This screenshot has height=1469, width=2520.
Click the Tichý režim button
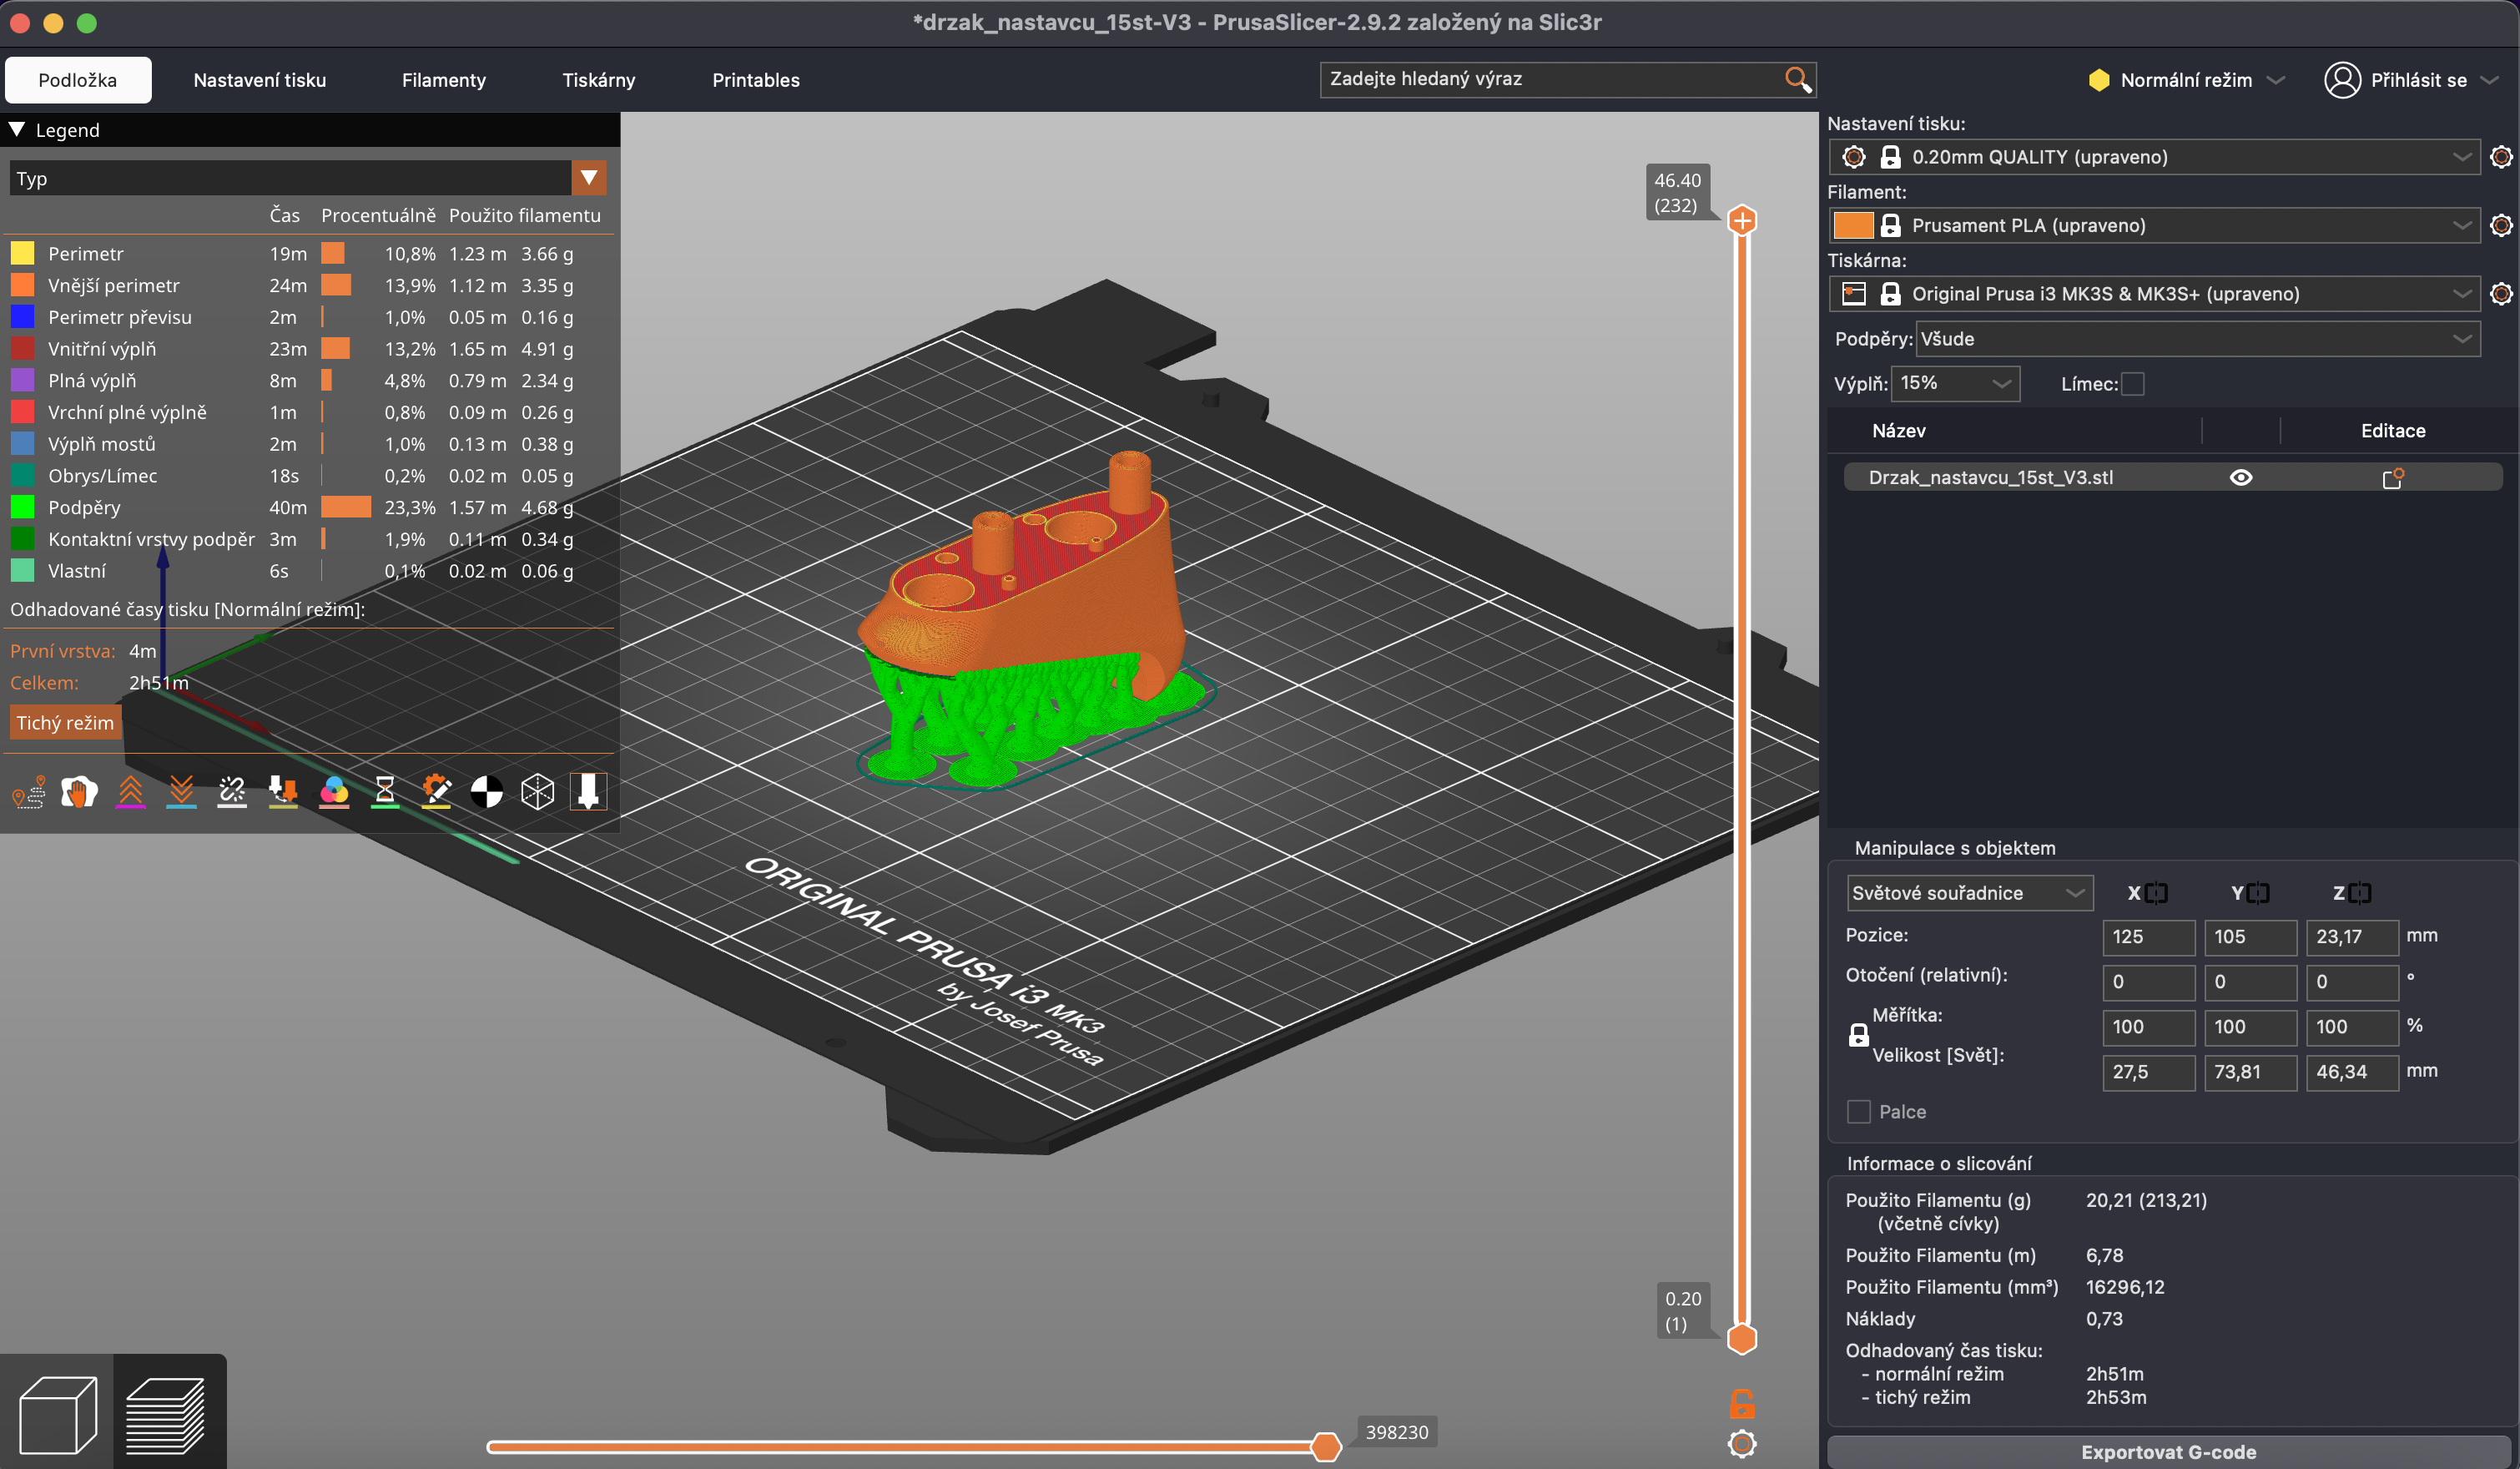pyautogui.click(x=65, y=723)
